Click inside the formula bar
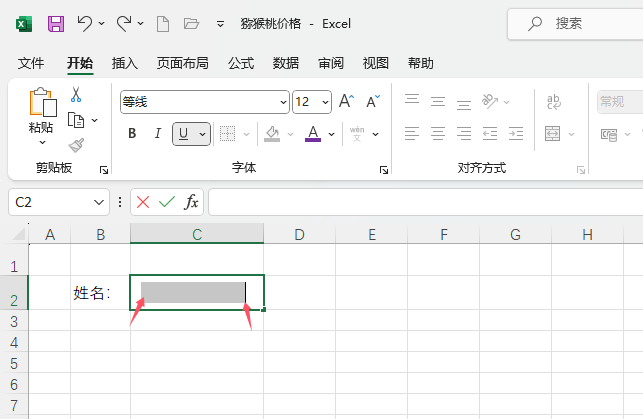 click(426, 202)
